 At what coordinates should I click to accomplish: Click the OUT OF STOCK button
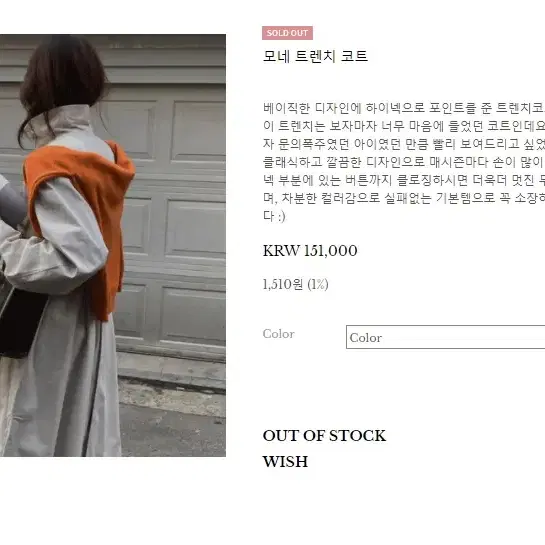click(x=324, y=436)
